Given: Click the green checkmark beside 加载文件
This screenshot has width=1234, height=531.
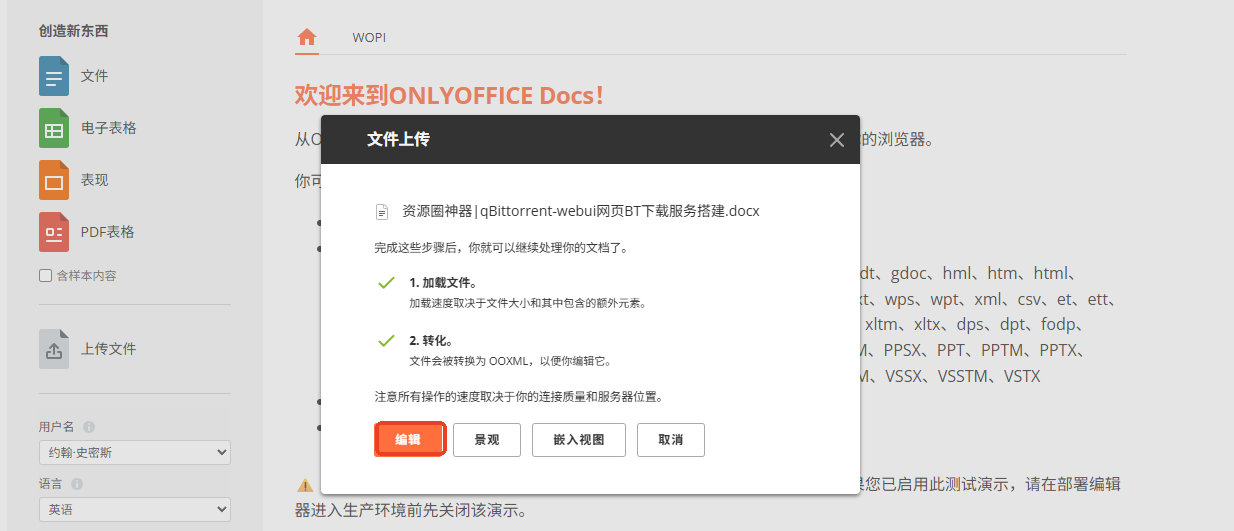Looking at the screenshot, I should (x=386, y=283).
